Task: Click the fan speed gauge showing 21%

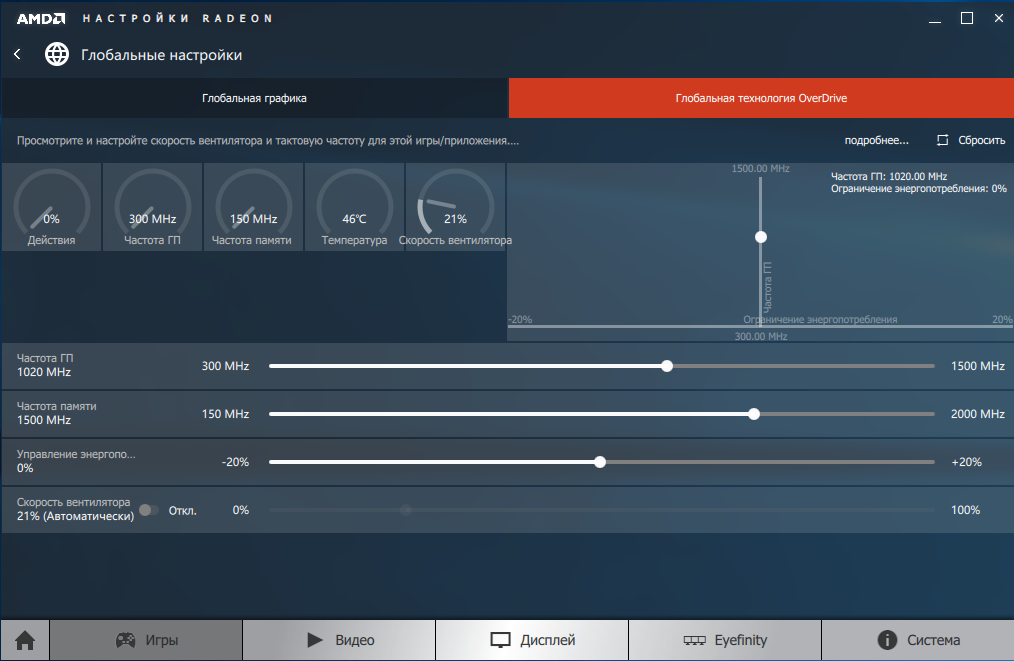Action: (455, 207)
